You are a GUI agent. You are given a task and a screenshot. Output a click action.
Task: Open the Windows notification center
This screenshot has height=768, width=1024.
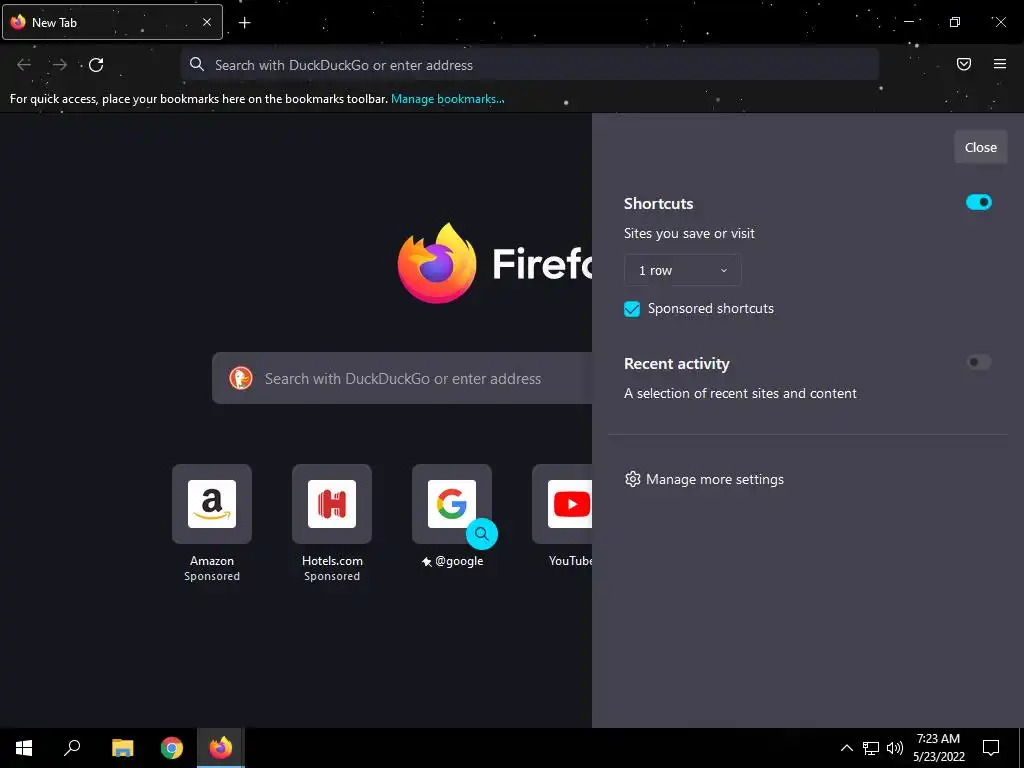click(991, 748)
